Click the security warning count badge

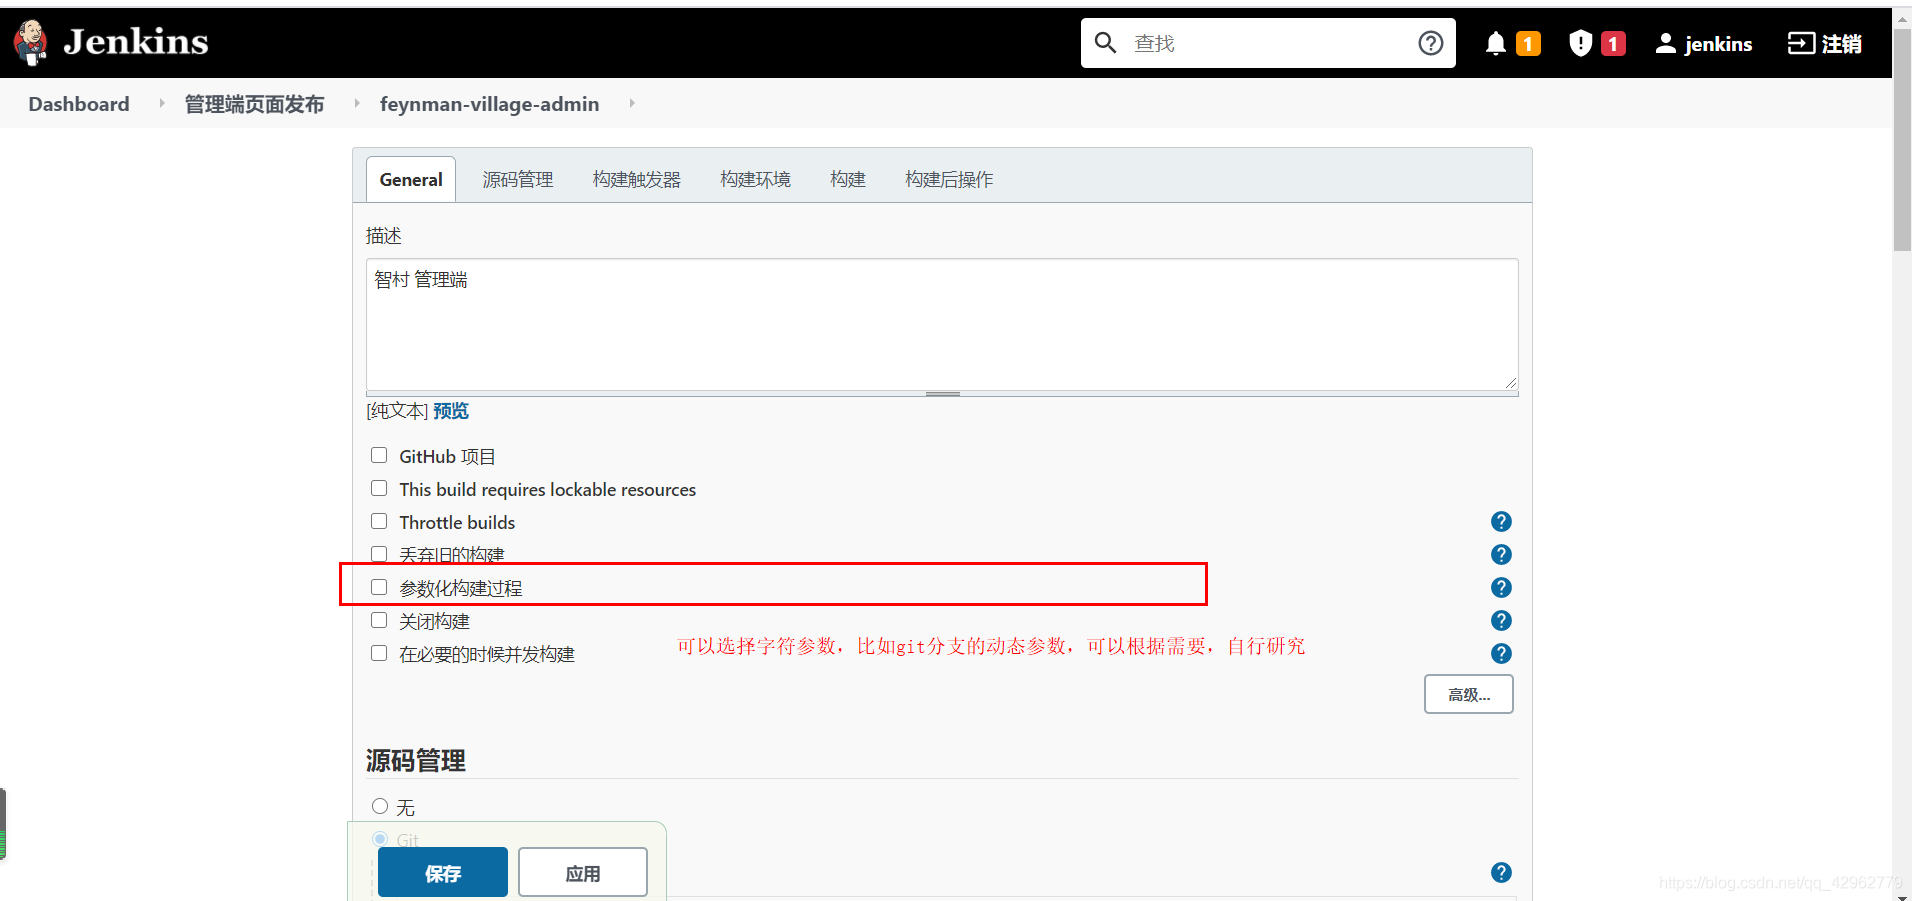pyautogui.click(x=1613, y=44)
